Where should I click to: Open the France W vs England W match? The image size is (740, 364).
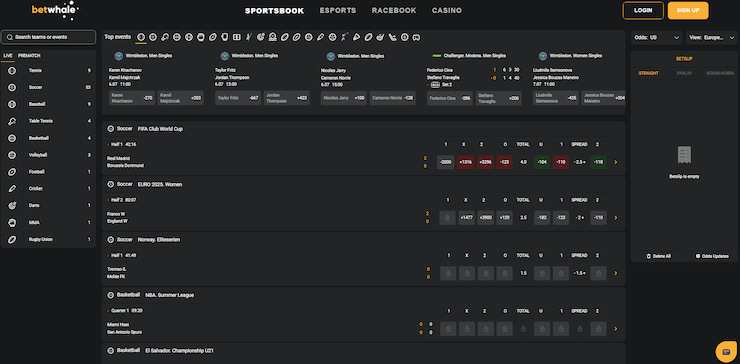118,218
